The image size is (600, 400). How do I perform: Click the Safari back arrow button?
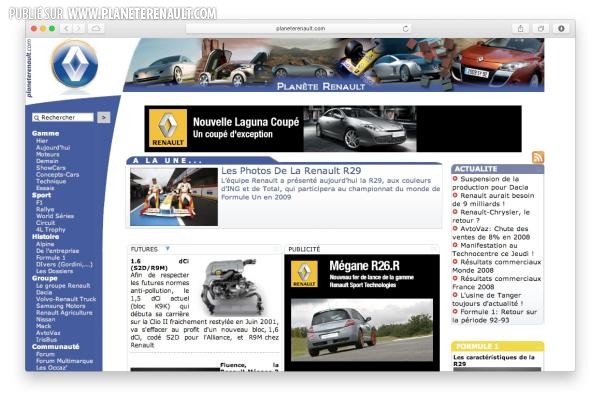point(66,28)
